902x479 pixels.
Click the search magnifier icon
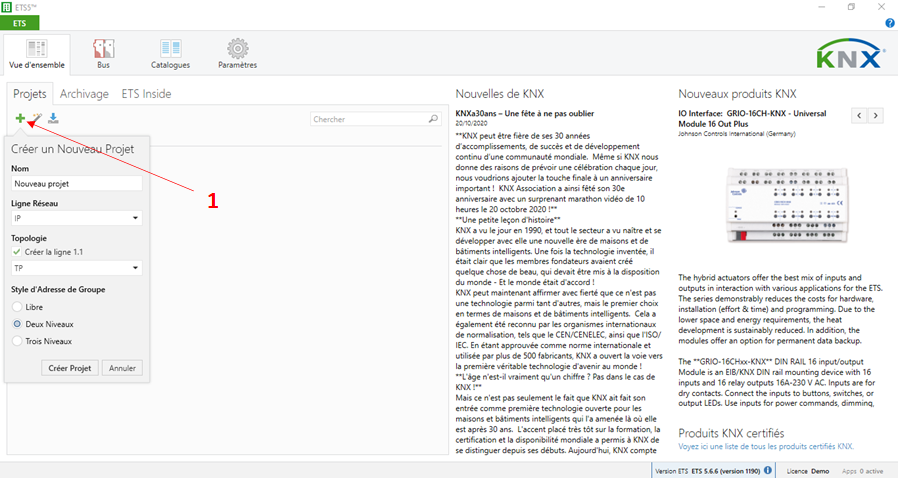(x=433, y=119)
